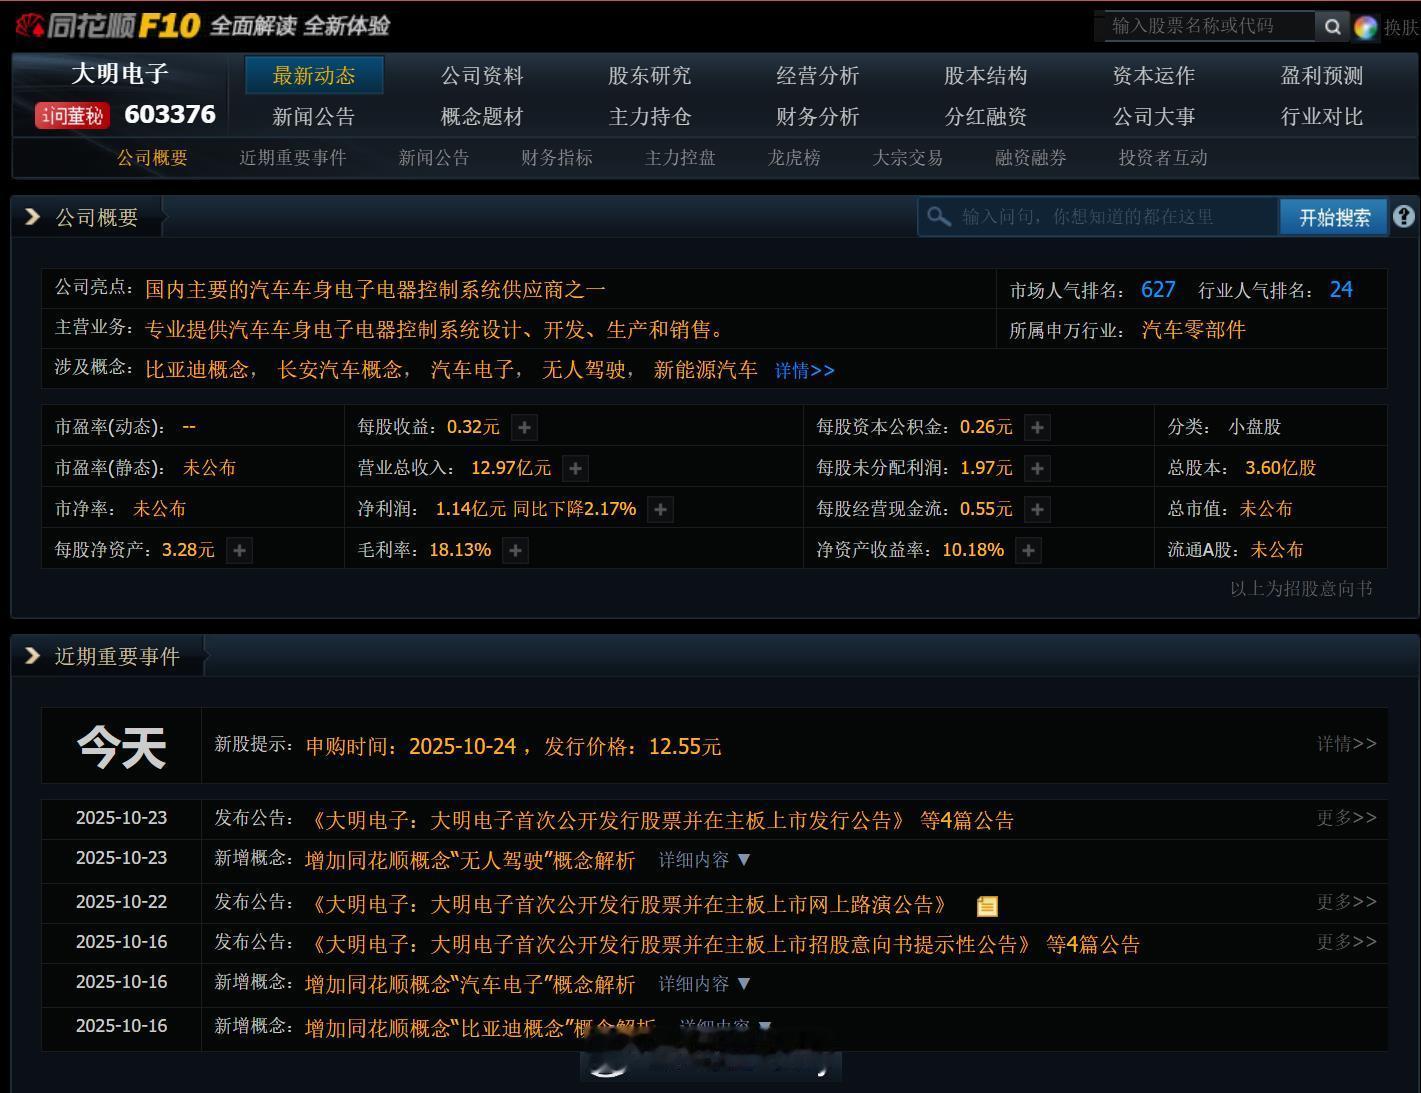Open the 详情>> link in the 新股提示 row
This screenshot has height=1093, width=1421.
coord(1347,744)
